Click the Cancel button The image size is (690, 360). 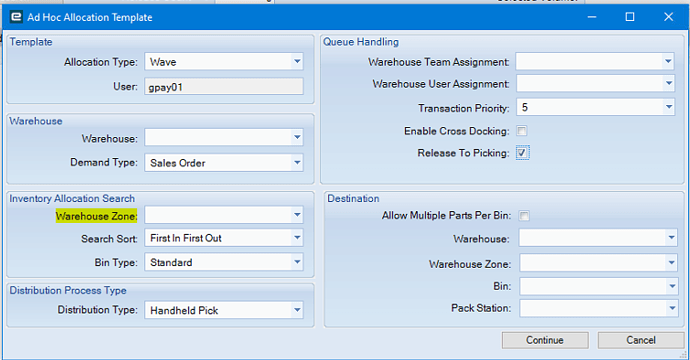click(x=641, y=340)
